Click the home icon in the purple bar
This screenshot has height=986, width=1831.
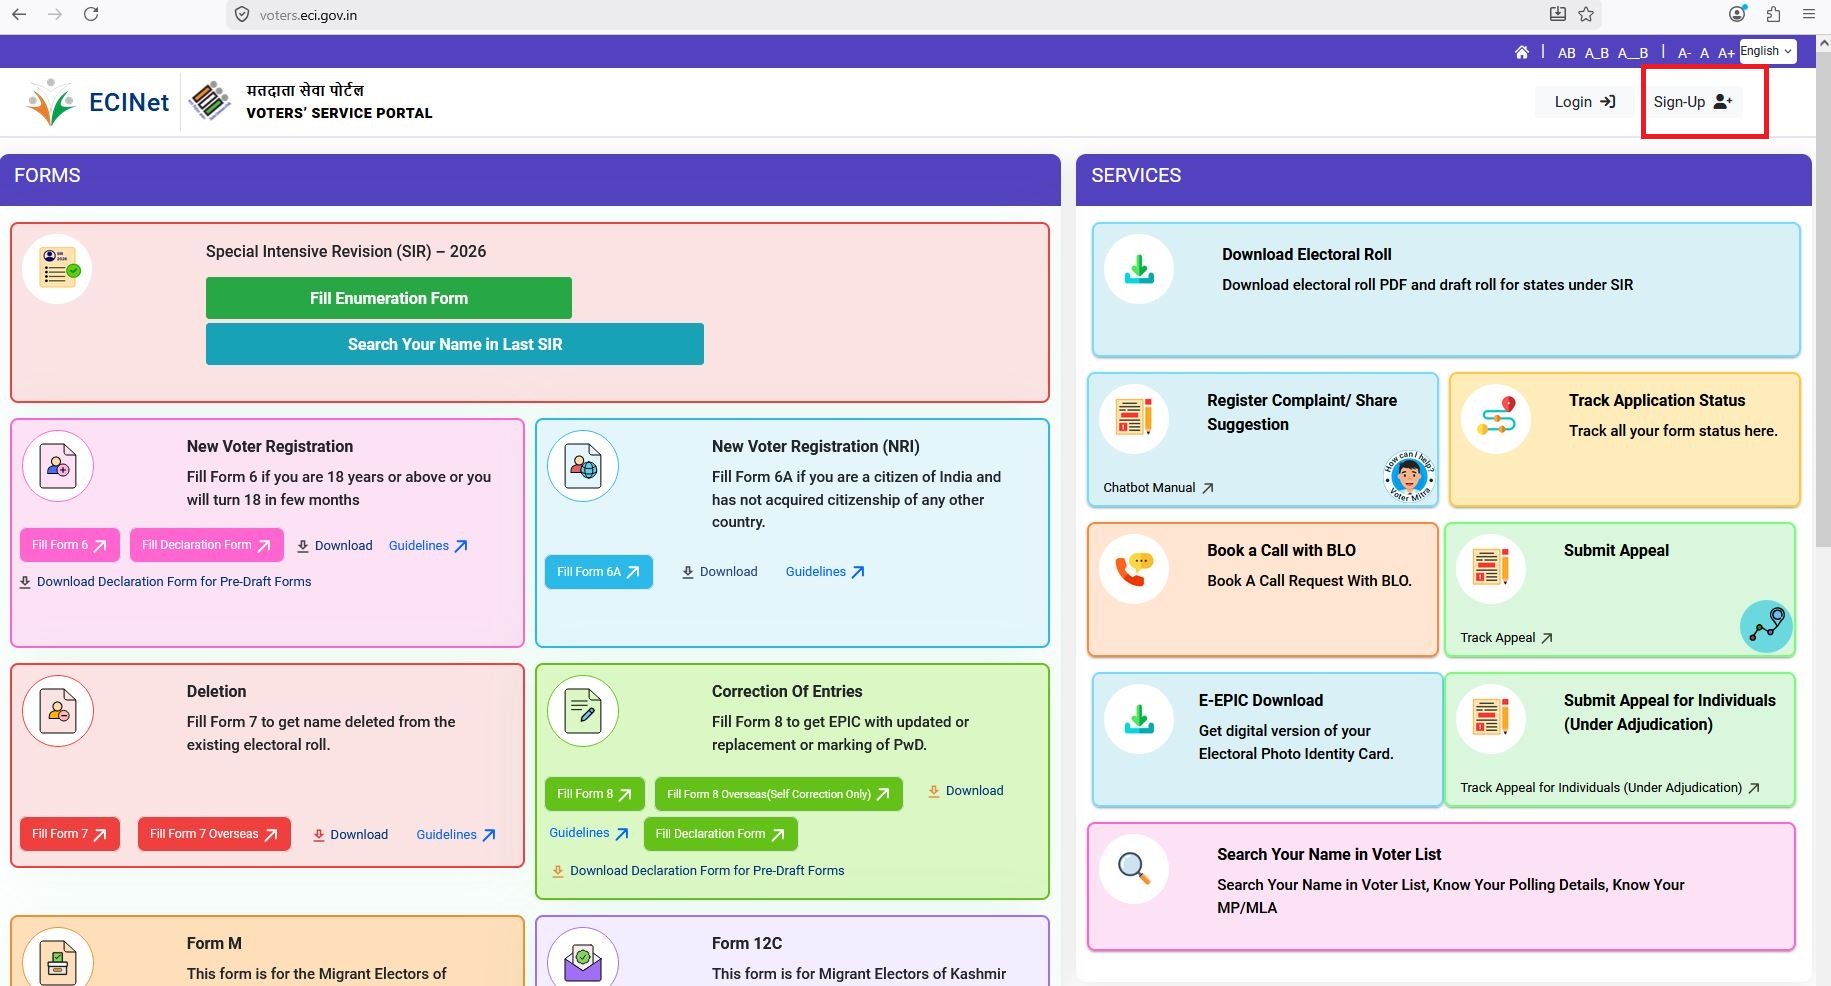tap(1522, 52)
